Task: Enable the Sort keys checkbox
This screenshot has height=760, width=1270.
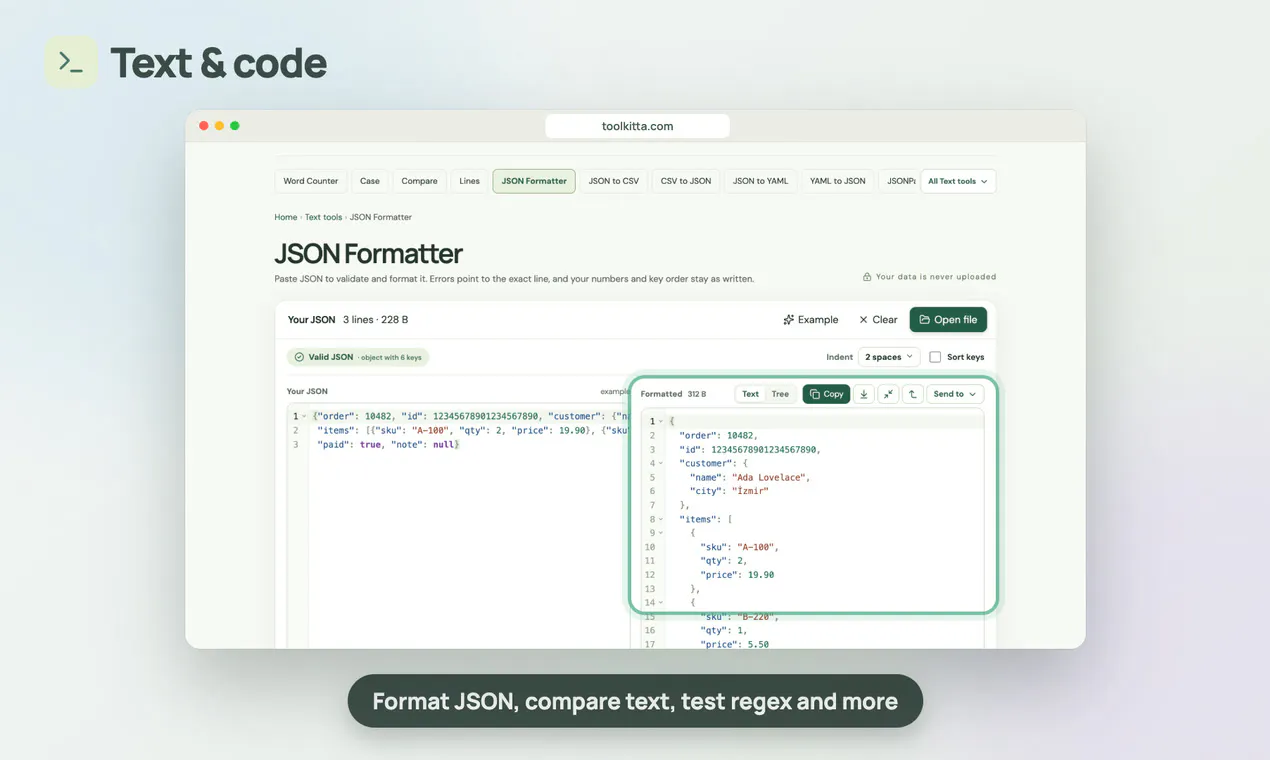Action: pos(935,357)
